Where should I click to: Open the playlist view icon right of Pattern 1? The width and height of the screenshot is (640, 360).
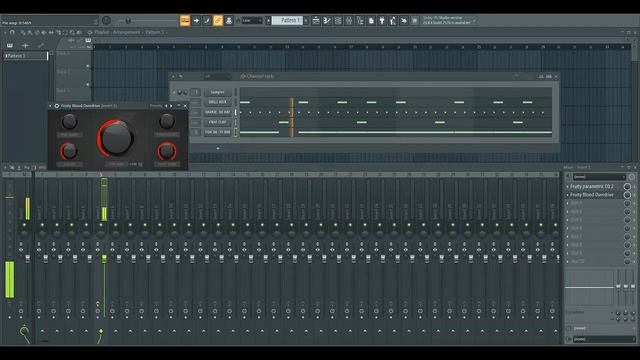316,20
